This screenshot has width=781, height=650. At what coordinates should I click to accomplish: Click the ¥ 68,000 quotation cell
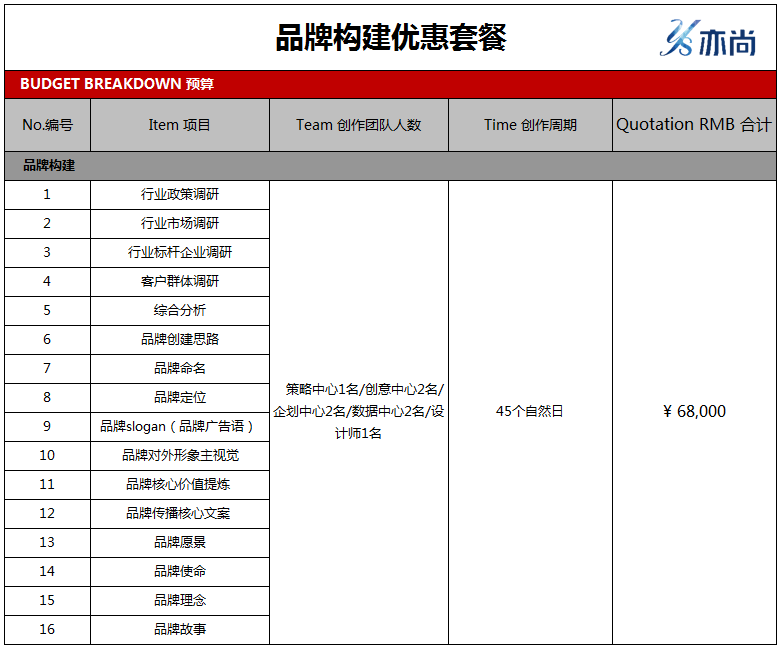tap(694, 411)
